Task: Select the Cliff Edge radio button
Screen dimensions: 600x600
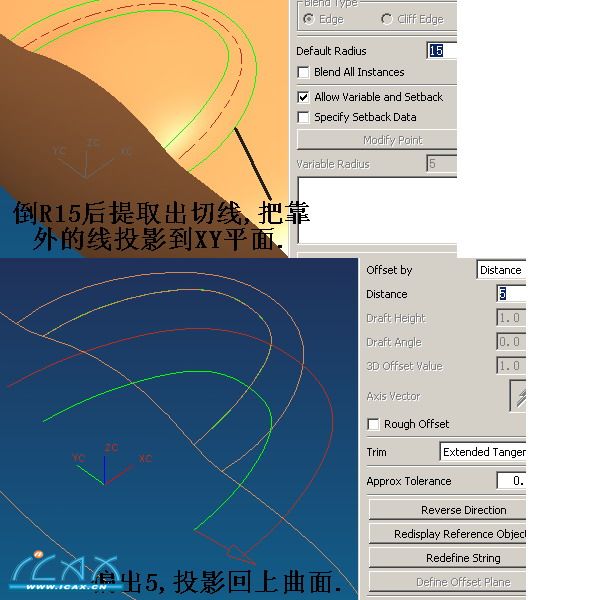Action: click(x=387, y=19)
